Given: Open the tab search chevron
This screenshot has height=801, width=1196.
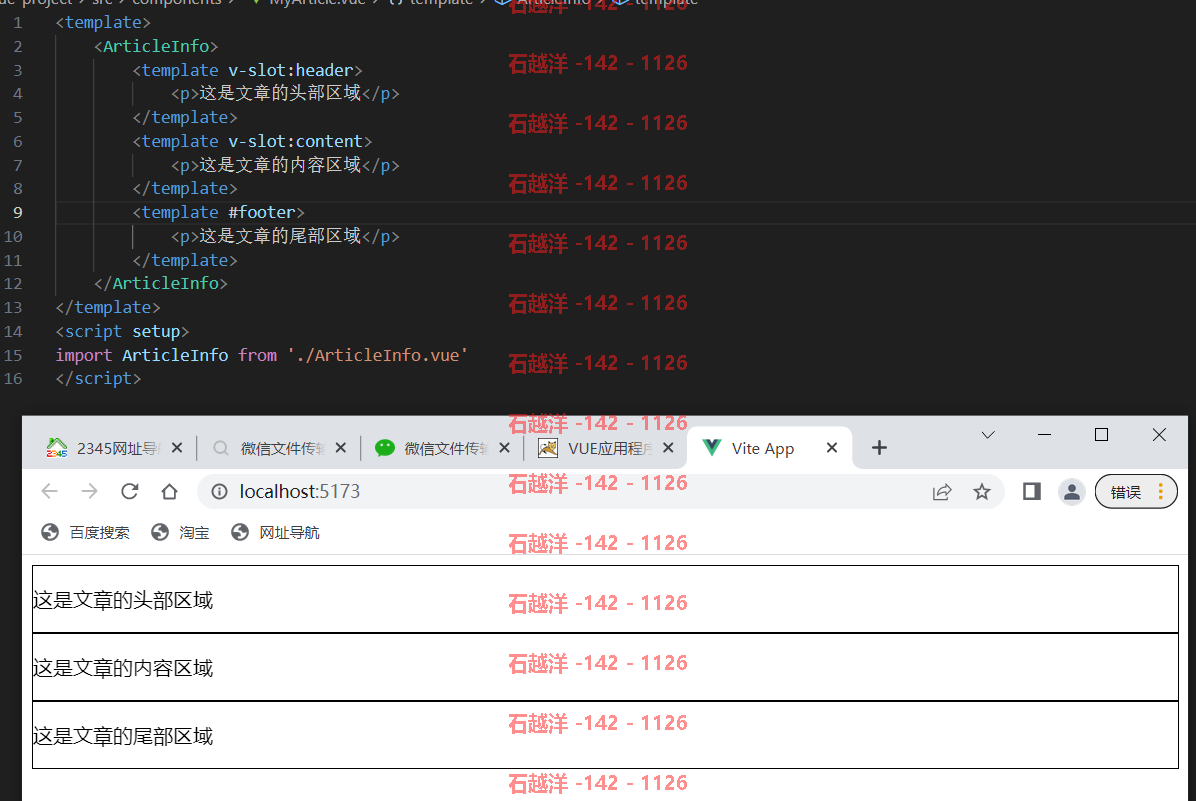Looking at the screenshot, I should 988,435.
